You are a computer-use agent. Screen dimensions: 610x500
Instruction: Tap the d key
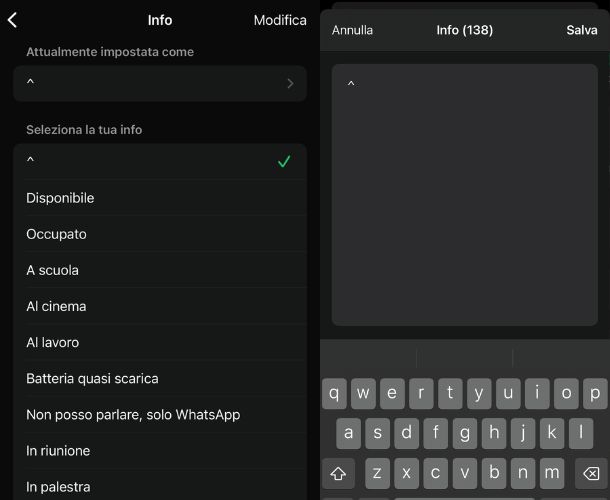click(407, 433)
